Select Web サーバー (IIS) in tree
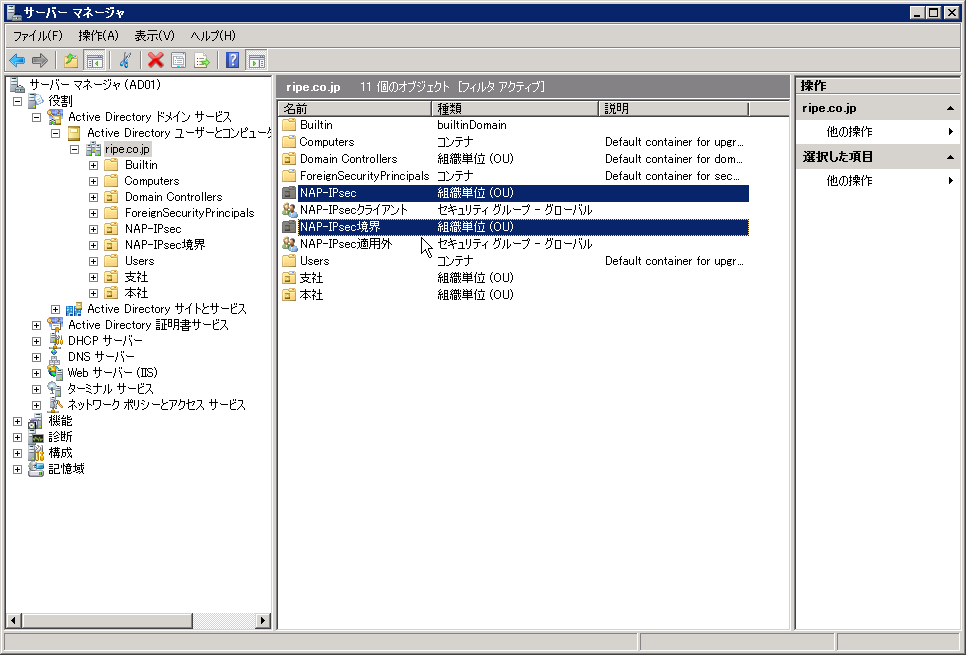Screen dimensions: 966x655 point(113,373)
